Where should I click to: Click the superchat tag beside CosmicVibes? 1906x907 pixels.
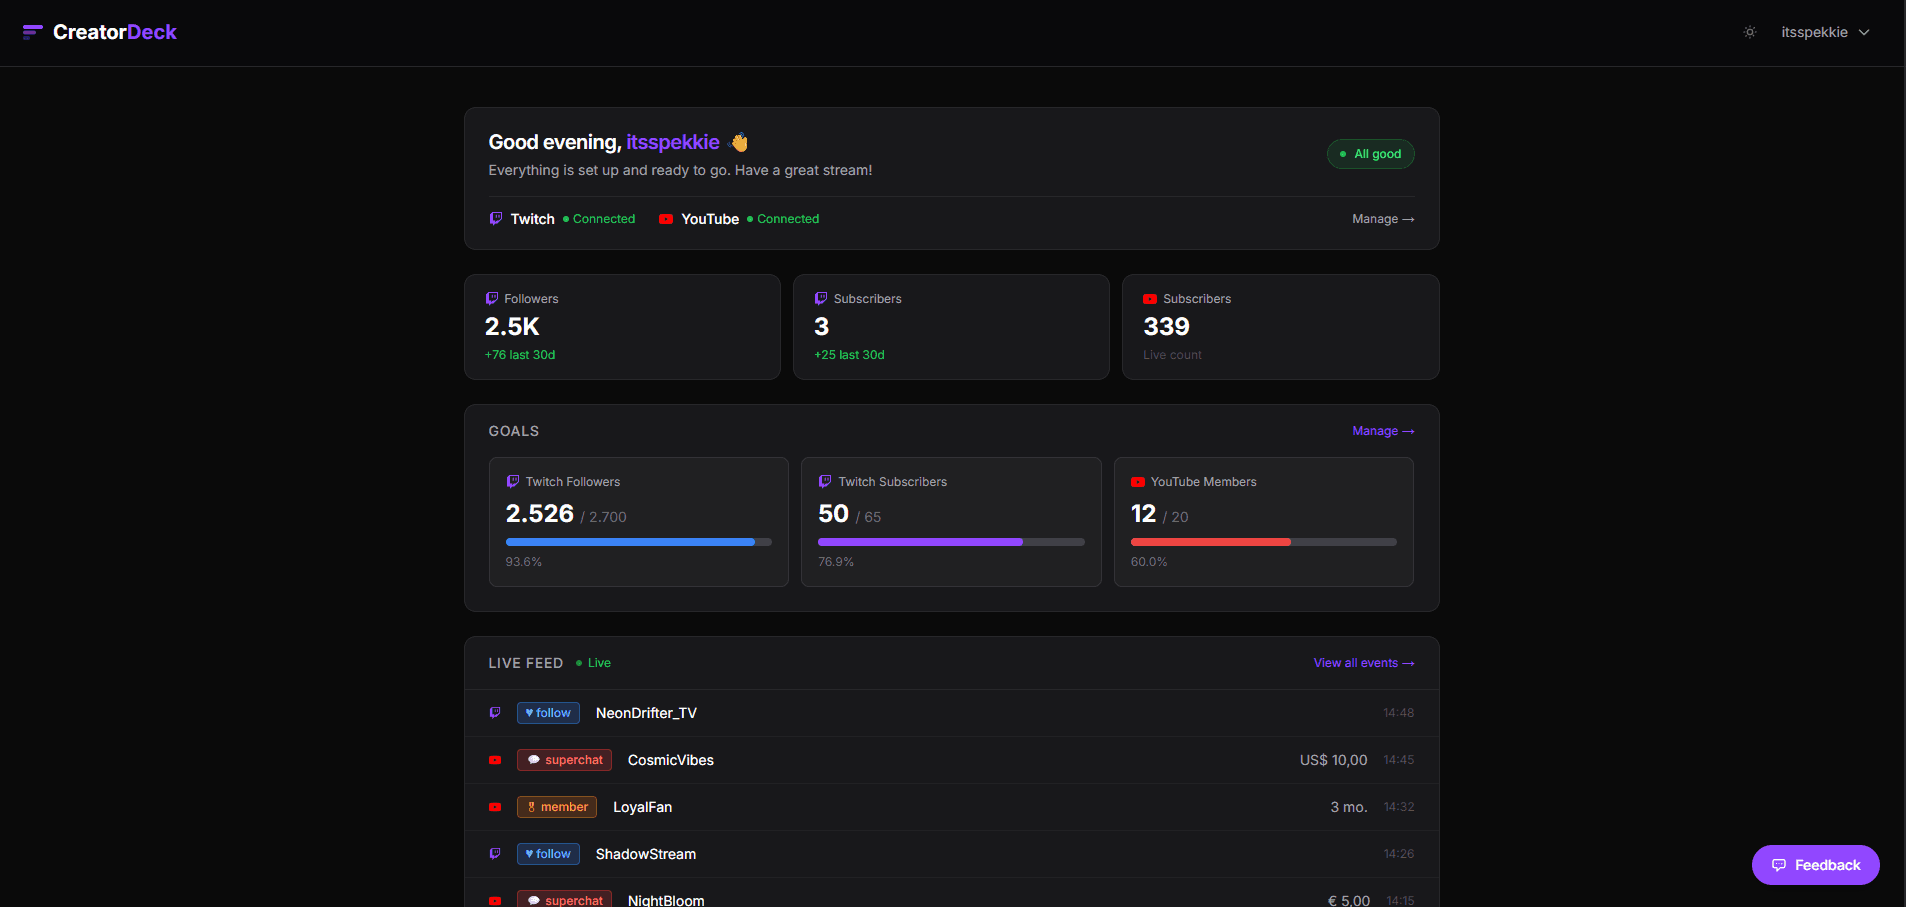click(564, 760)
